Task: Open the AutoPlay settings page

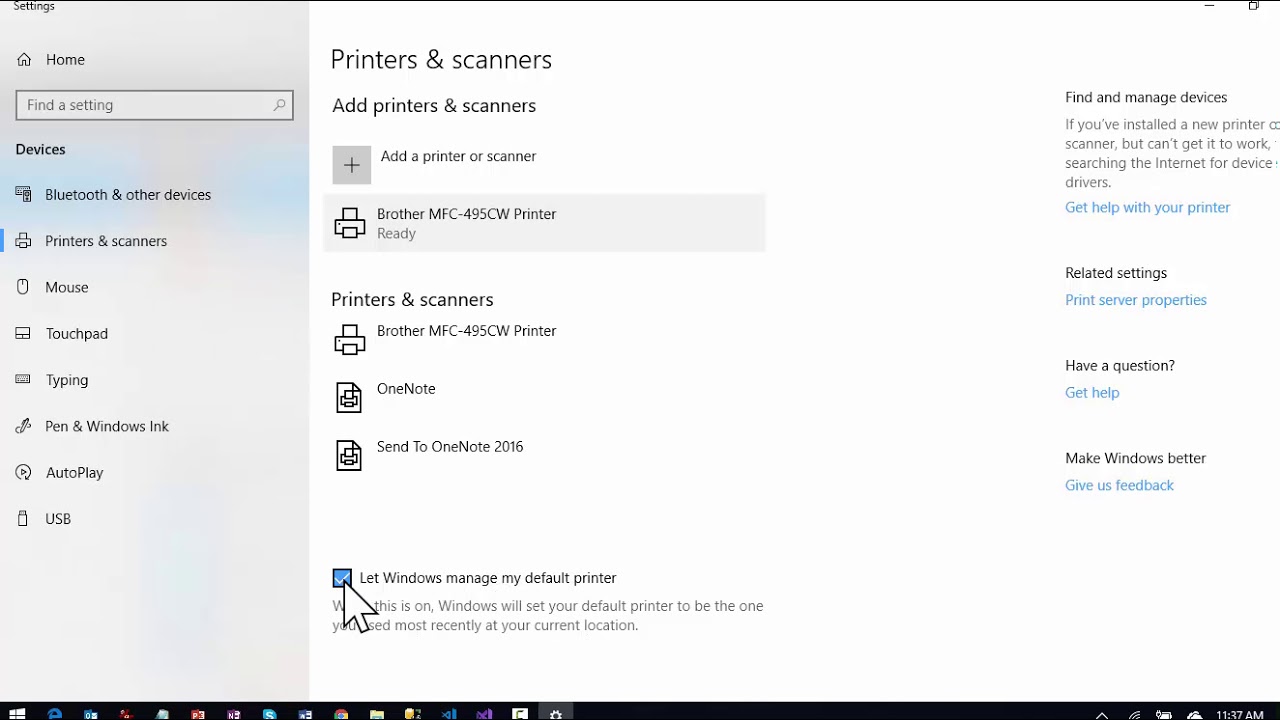Action: [60, 473]
